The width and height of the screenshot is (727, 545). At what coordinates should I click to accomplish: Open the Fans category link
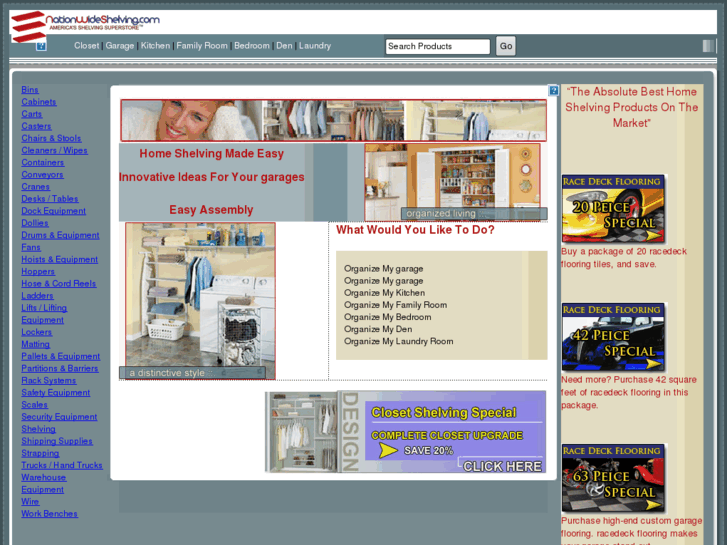tap(31, 247)
